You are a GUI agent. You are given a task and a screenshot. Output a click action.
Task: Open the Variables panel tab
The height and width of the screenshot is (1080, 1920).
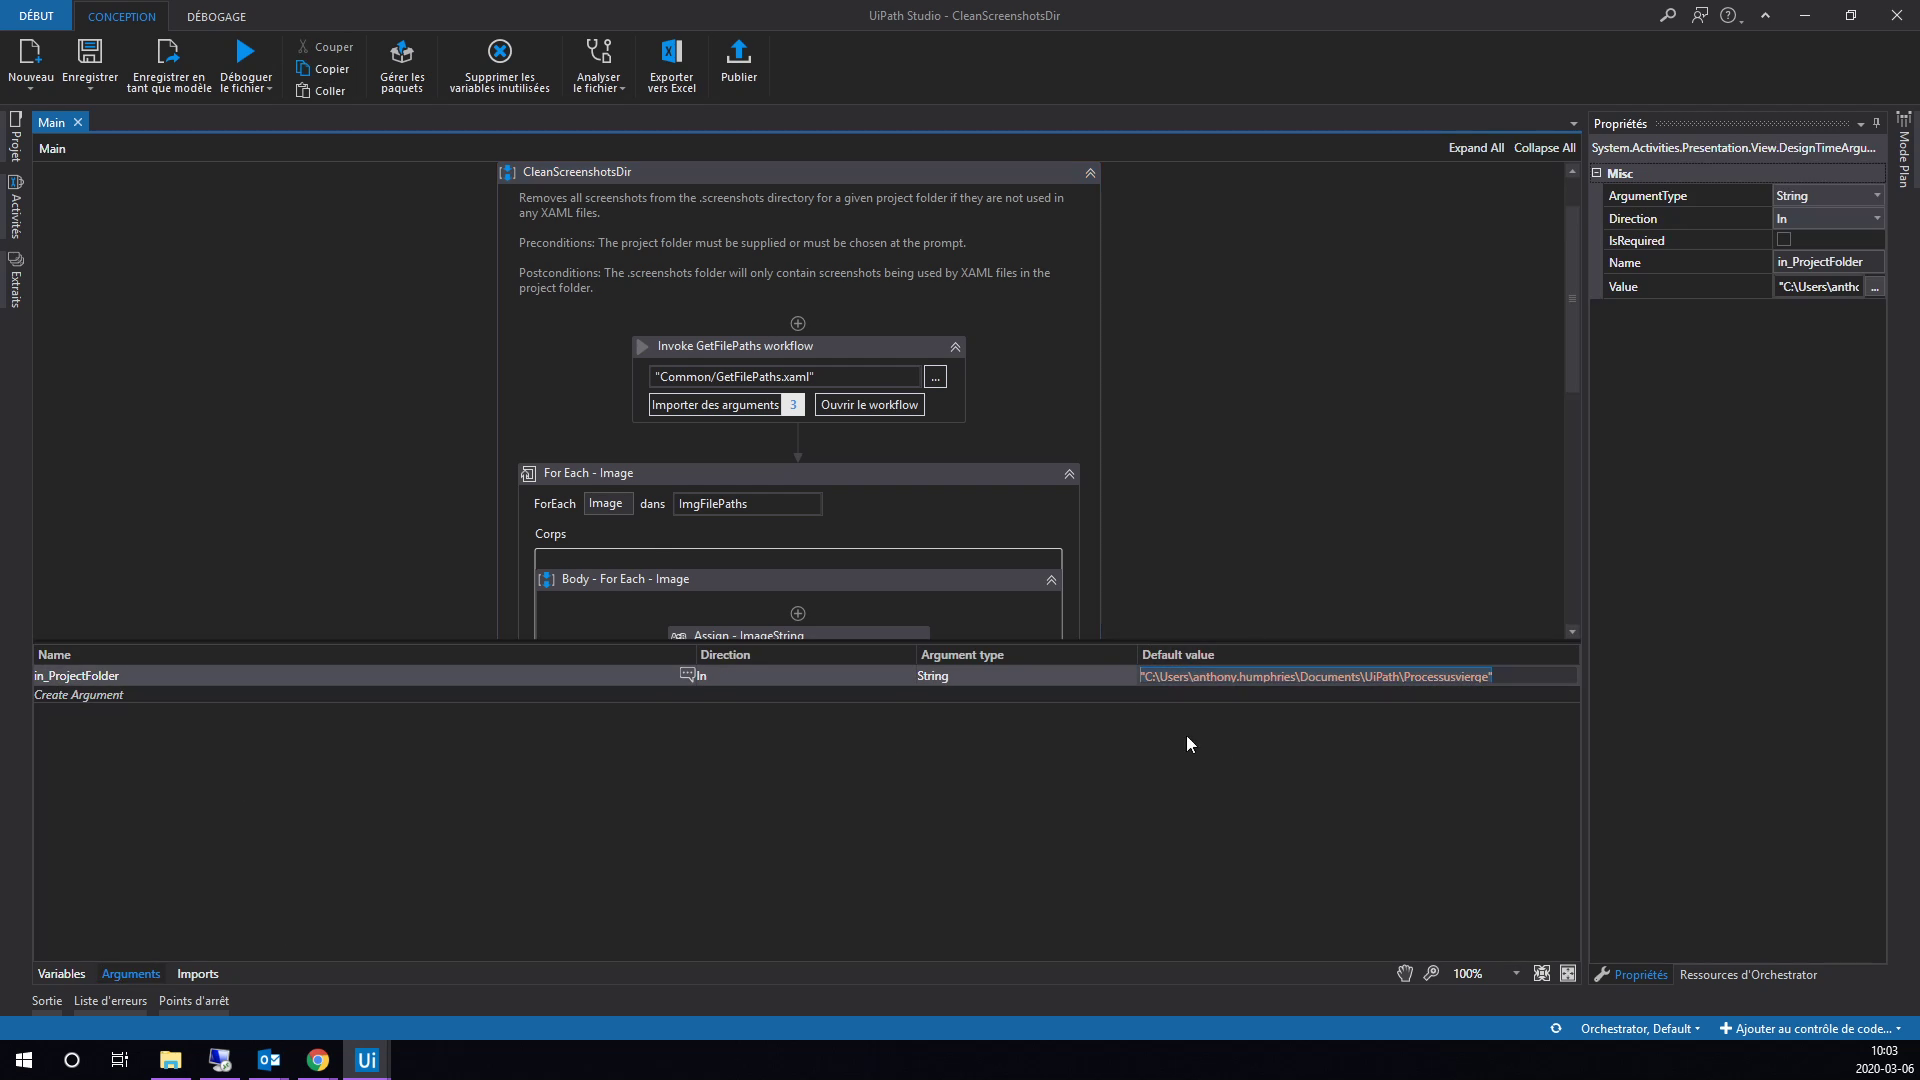click(61, 973)
